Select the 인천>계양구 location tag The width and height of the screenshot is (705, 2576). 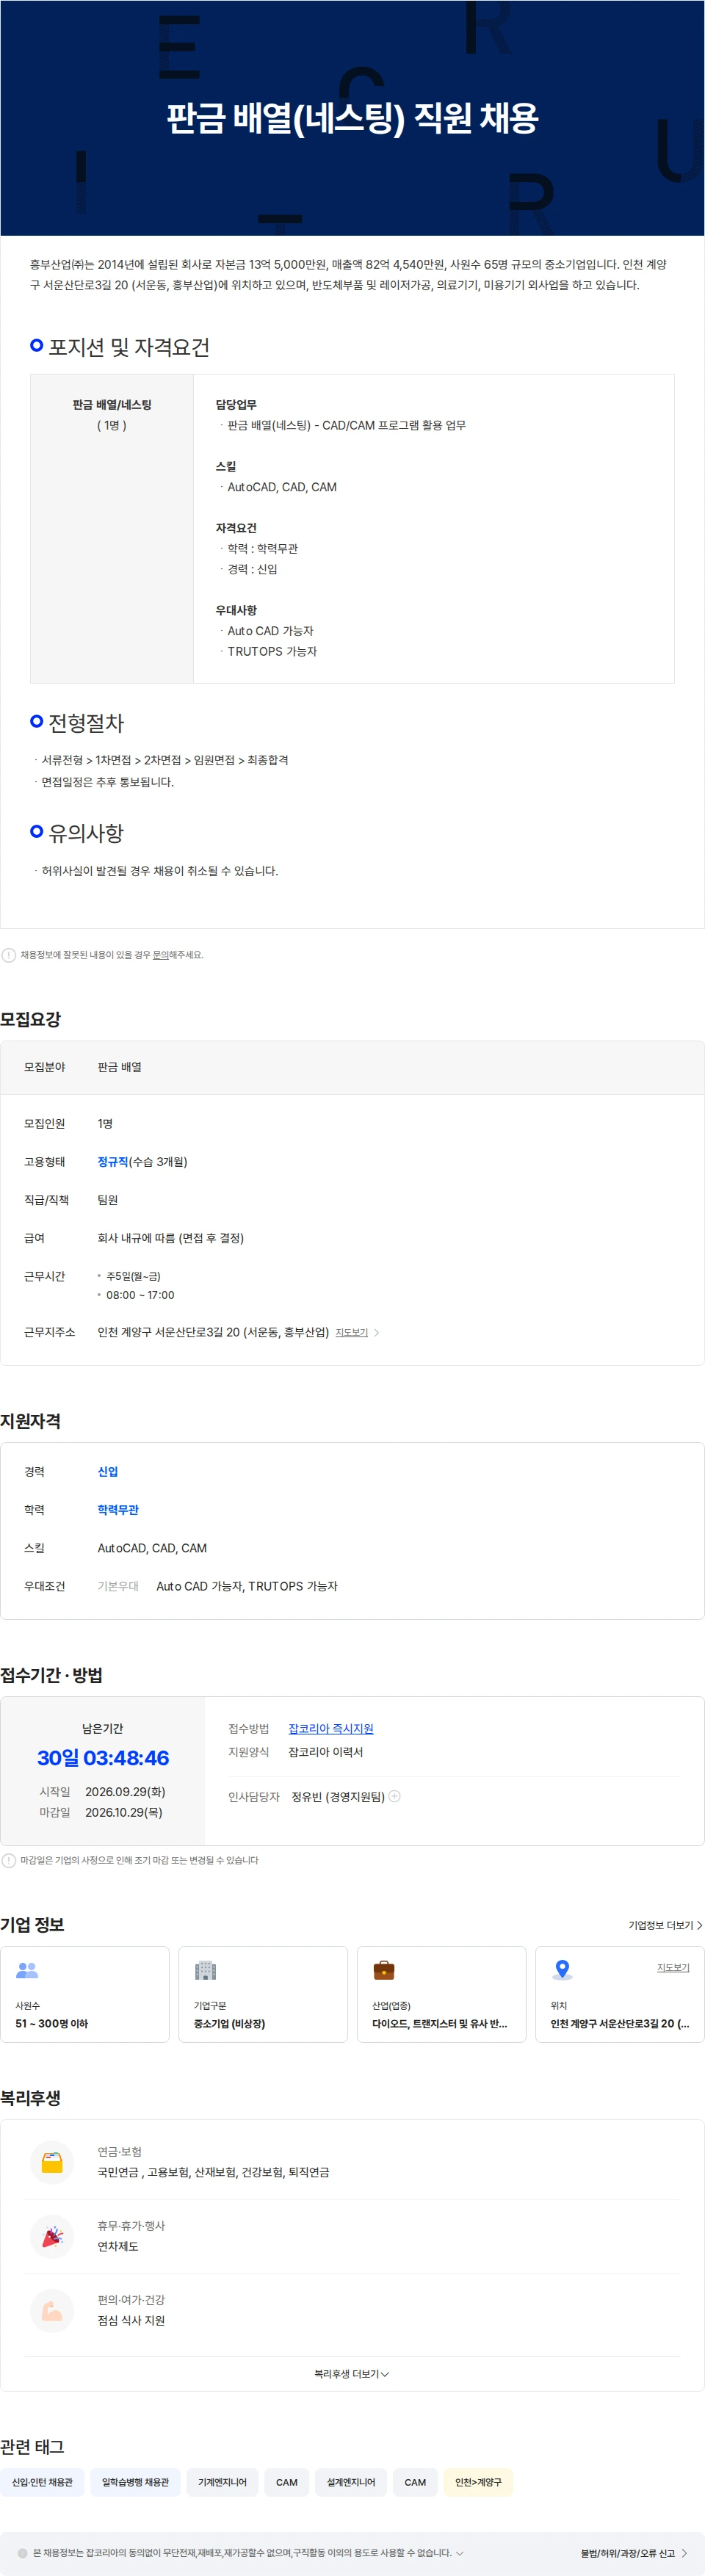coord(478,2482)
